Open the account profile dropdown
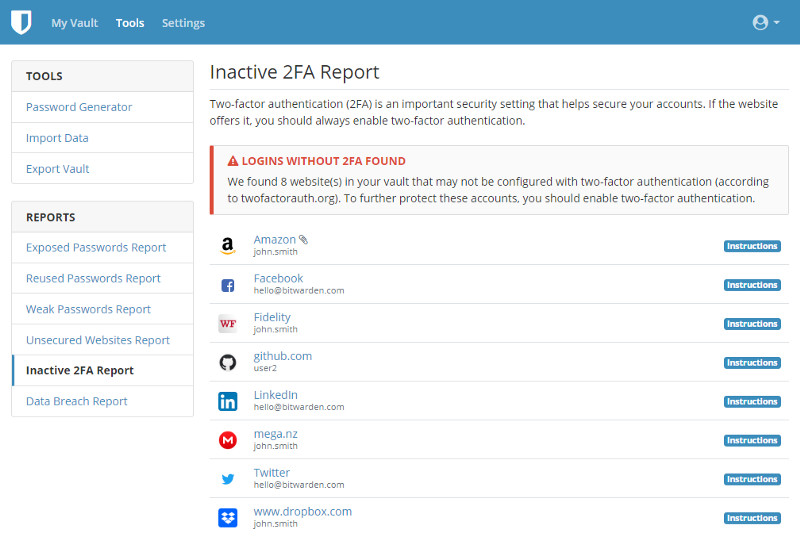The width and height of the screenshot is (800, 540). tap(766, 22)
